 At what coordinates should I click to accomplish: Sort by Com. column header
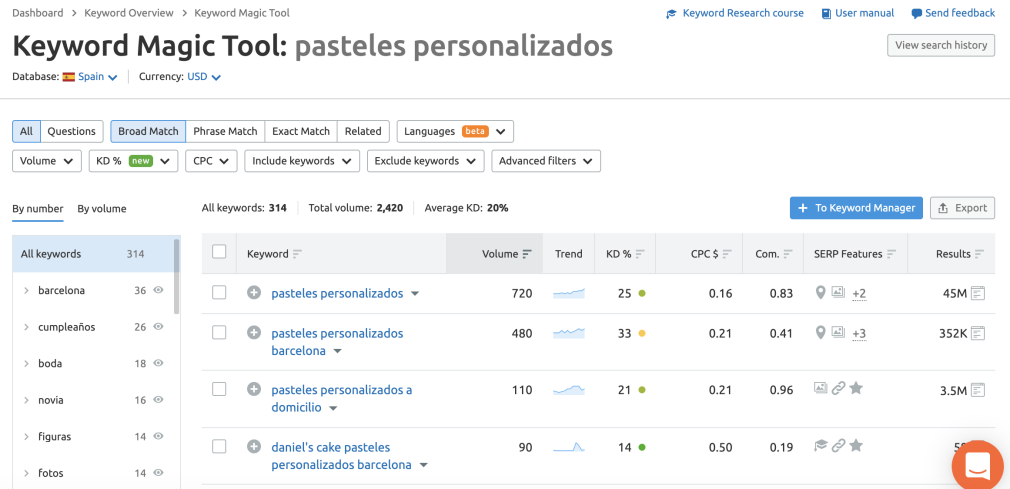click(773, 254)
